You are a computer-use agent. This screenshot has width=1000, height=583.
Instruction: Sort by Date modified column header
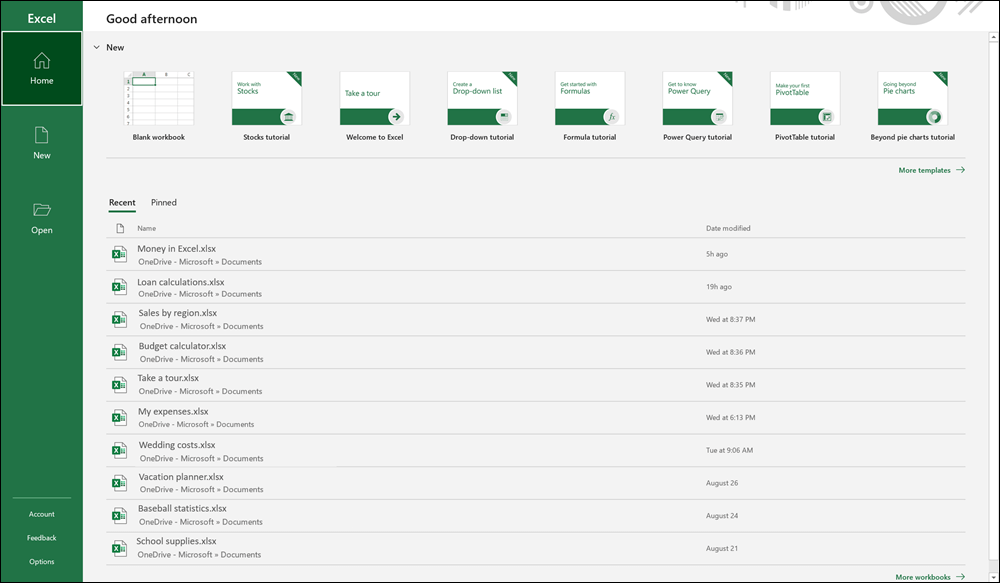[x=728, y=228]
